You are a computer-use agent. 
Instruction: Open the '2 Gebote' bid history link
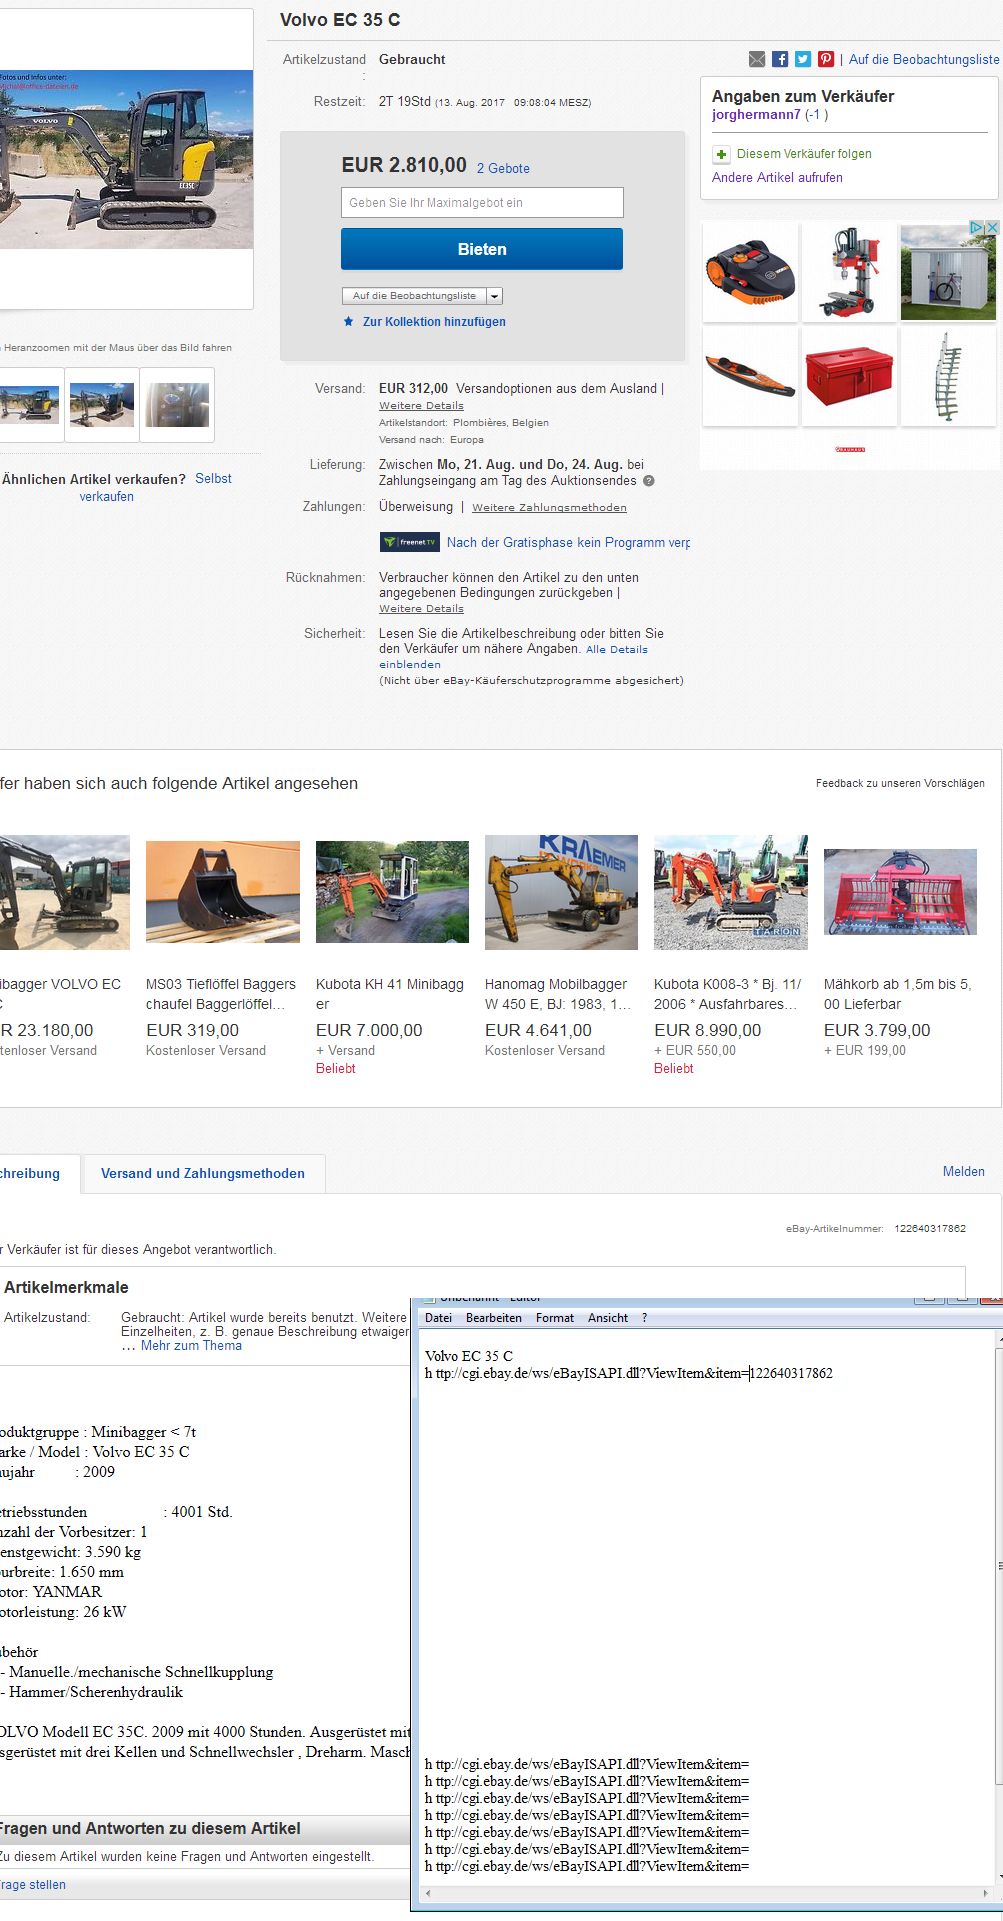click(503, 168)
